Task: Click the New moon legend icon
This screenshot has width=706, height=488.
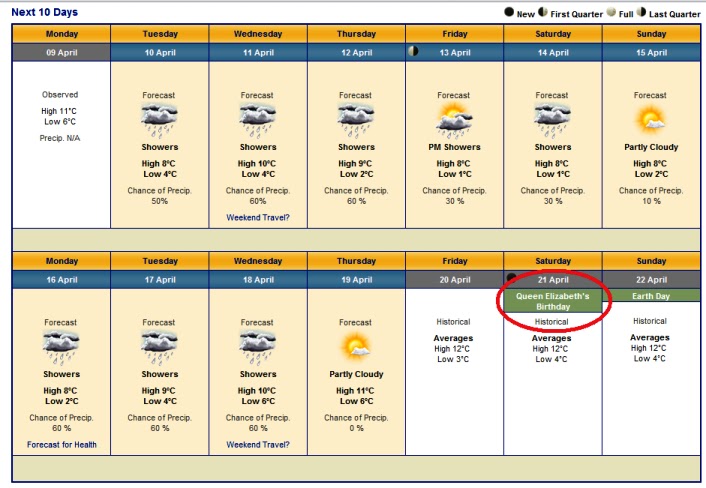Action: point(509,12)
